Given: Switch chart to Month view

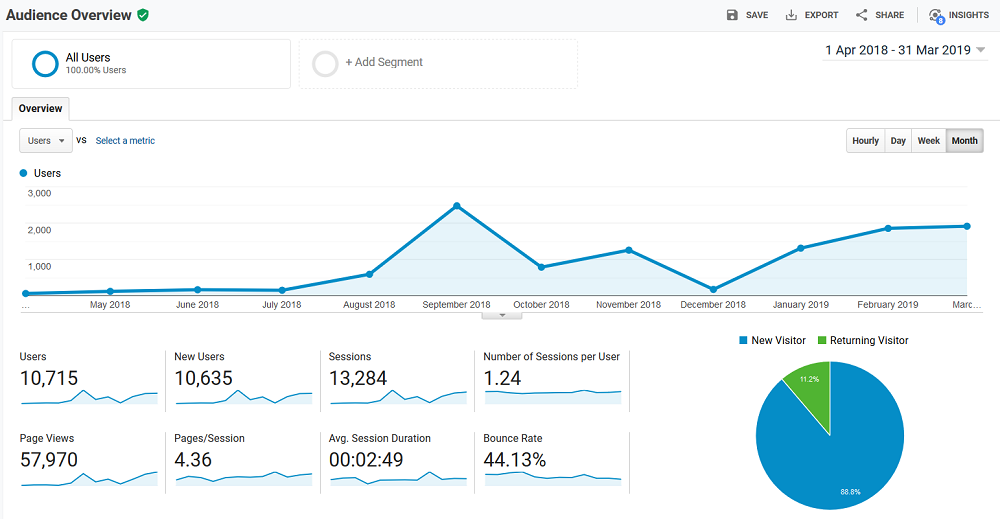Looking at the screenshot, I should pyautogui.click(x=964, y=140).
